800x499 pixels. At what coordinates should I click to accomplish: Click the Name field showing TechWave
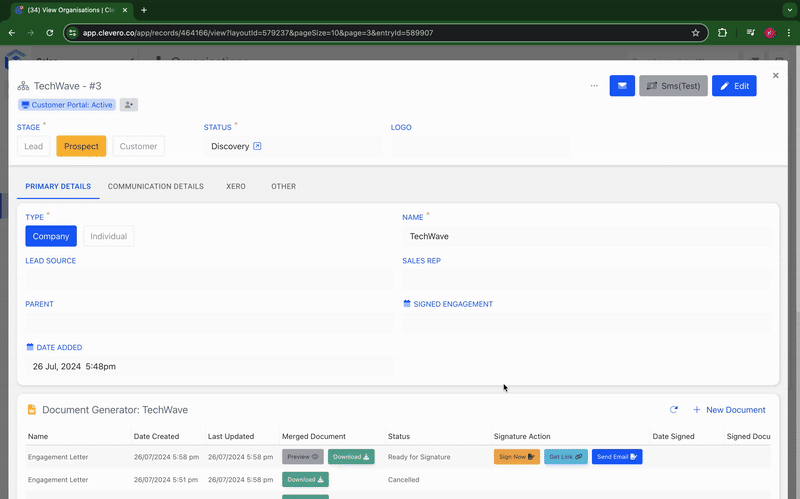586,236
